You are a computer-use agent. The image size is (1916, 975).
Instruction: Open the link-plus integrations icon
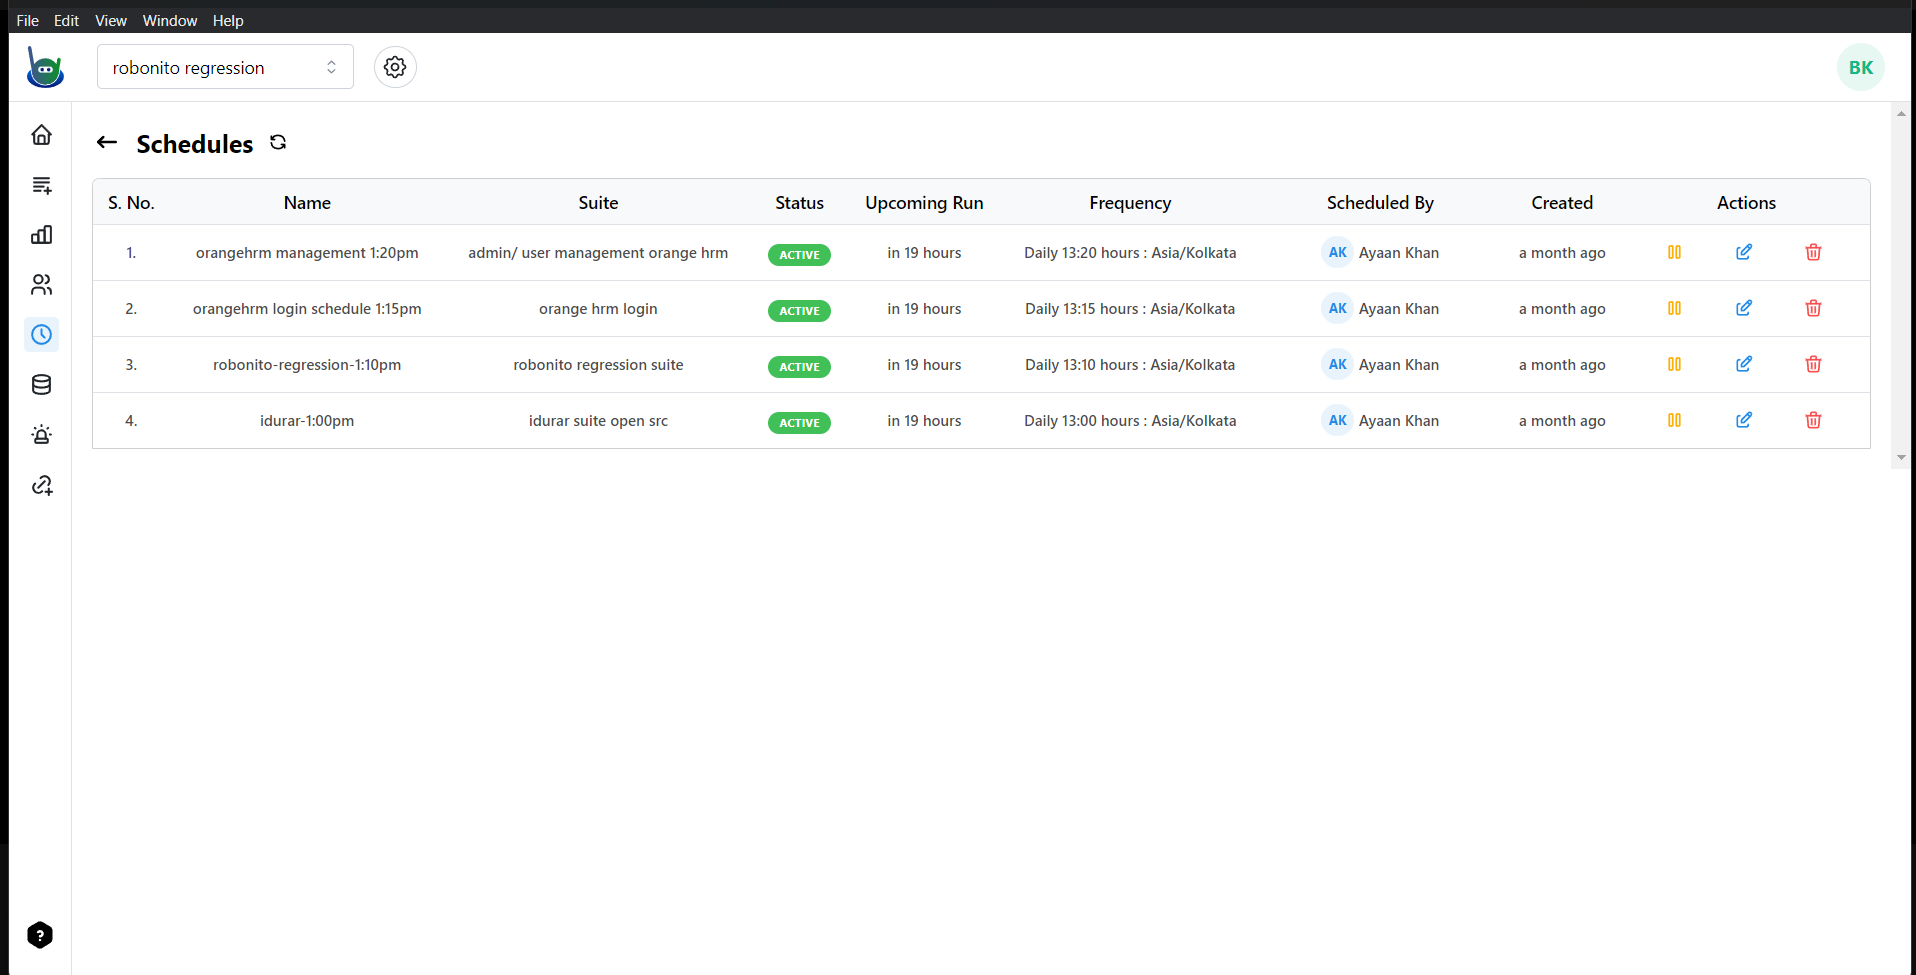41,485
